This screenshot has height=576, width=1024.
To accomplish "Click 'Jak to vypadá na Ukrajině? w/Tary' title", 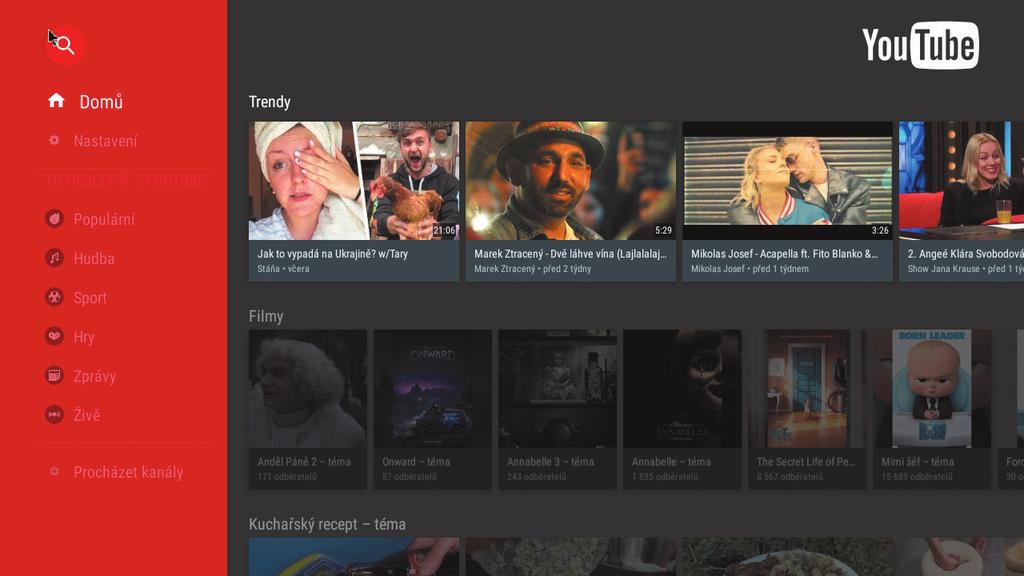I will coord(332,253).
